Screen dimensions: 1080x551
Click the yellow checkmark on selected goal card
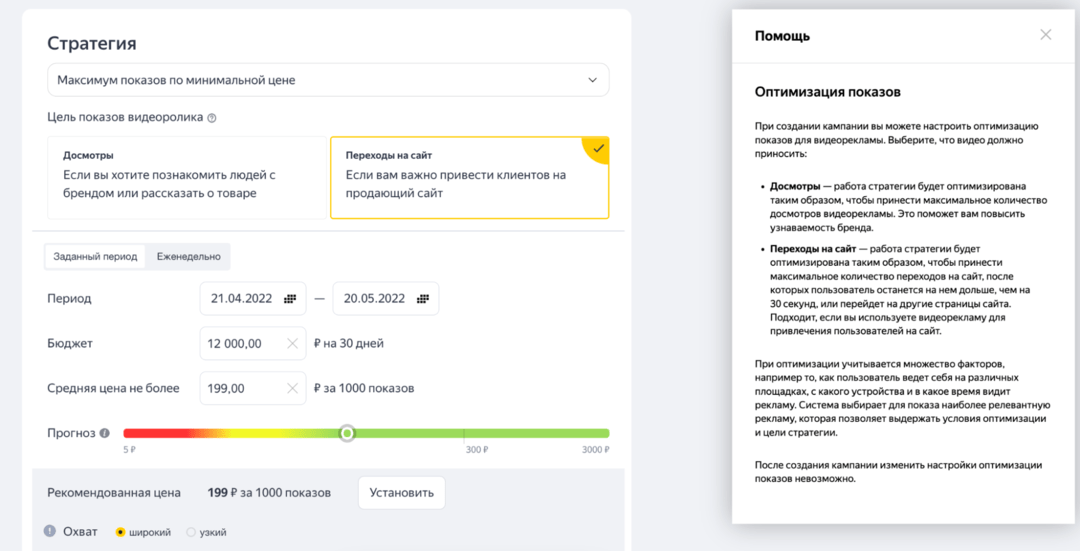coord(599,148)
